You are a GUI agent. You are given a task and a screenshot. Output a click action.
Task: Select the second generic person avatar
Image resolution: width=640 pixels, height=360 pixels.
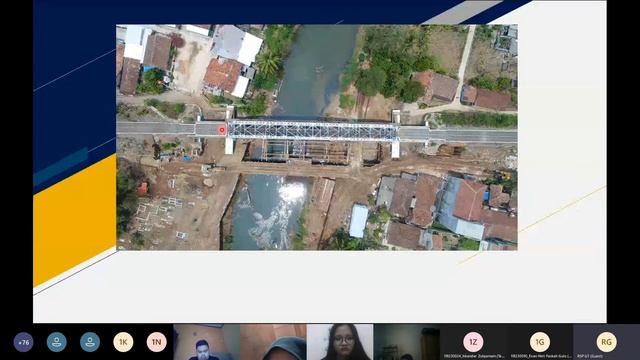click(90, 342)
